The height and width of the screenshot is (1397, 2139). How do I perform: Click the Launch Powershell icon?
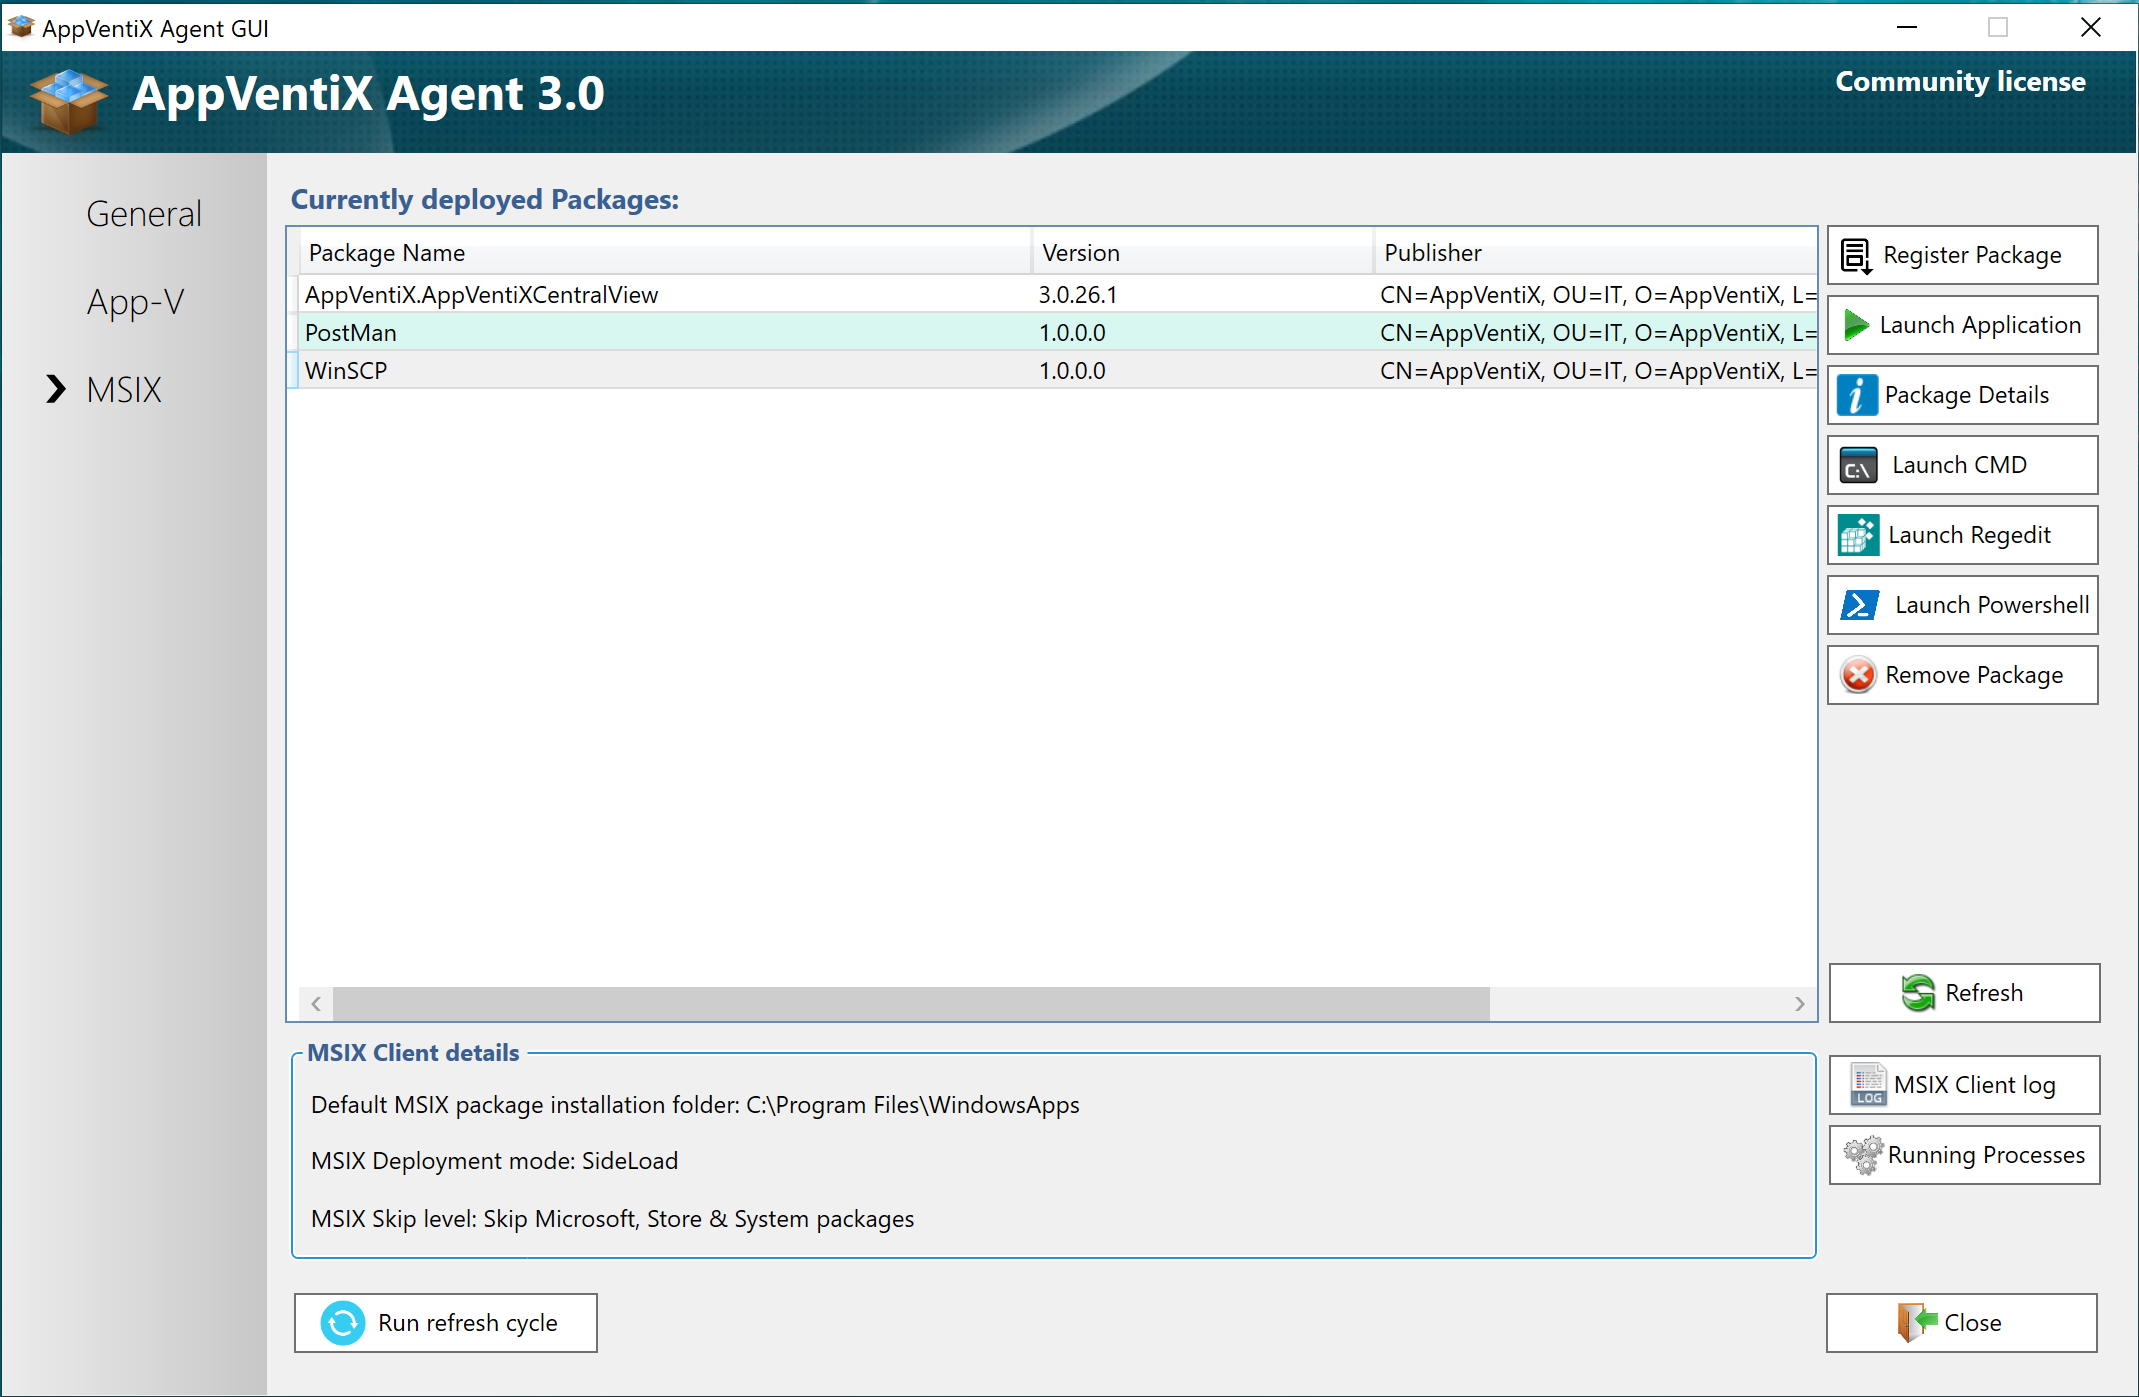pyautogui.click(x=1859, y=605)
